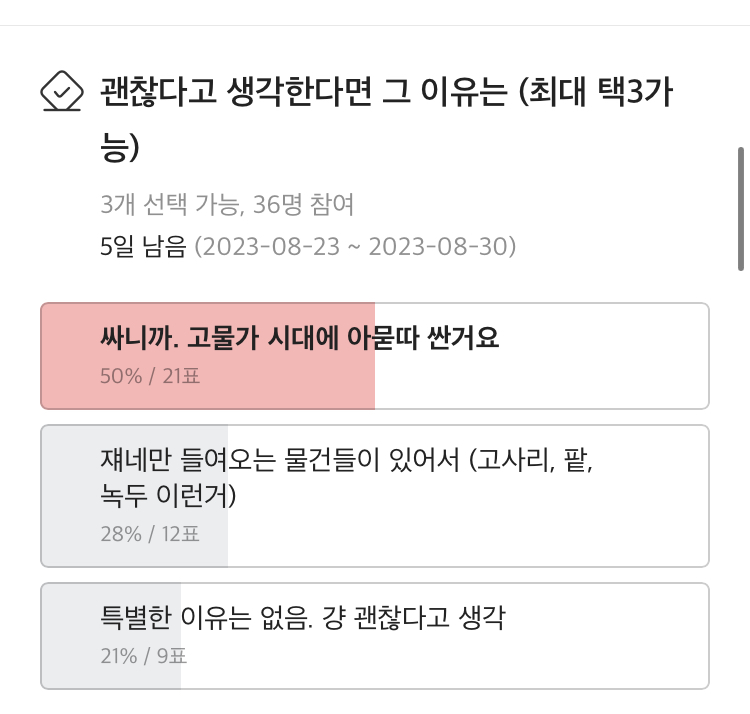Click the "28% / 12표" vote count
750x714 pixels.
click(x=149, y=534)
